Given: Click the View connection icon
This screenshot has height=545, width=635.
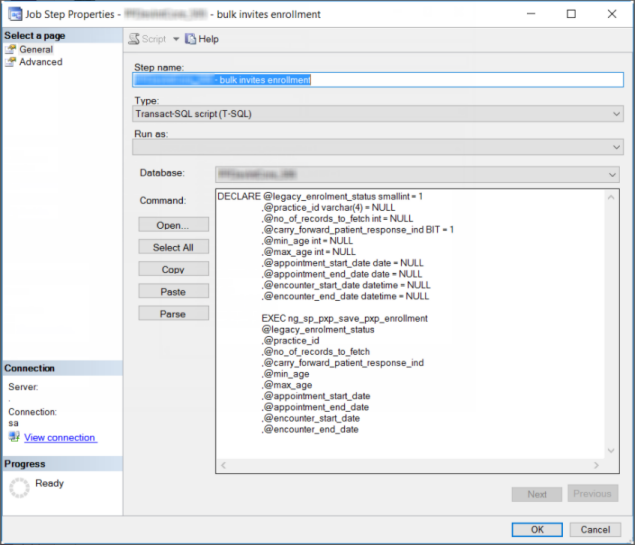Looking at the screenshot, I should click(14, 437).
